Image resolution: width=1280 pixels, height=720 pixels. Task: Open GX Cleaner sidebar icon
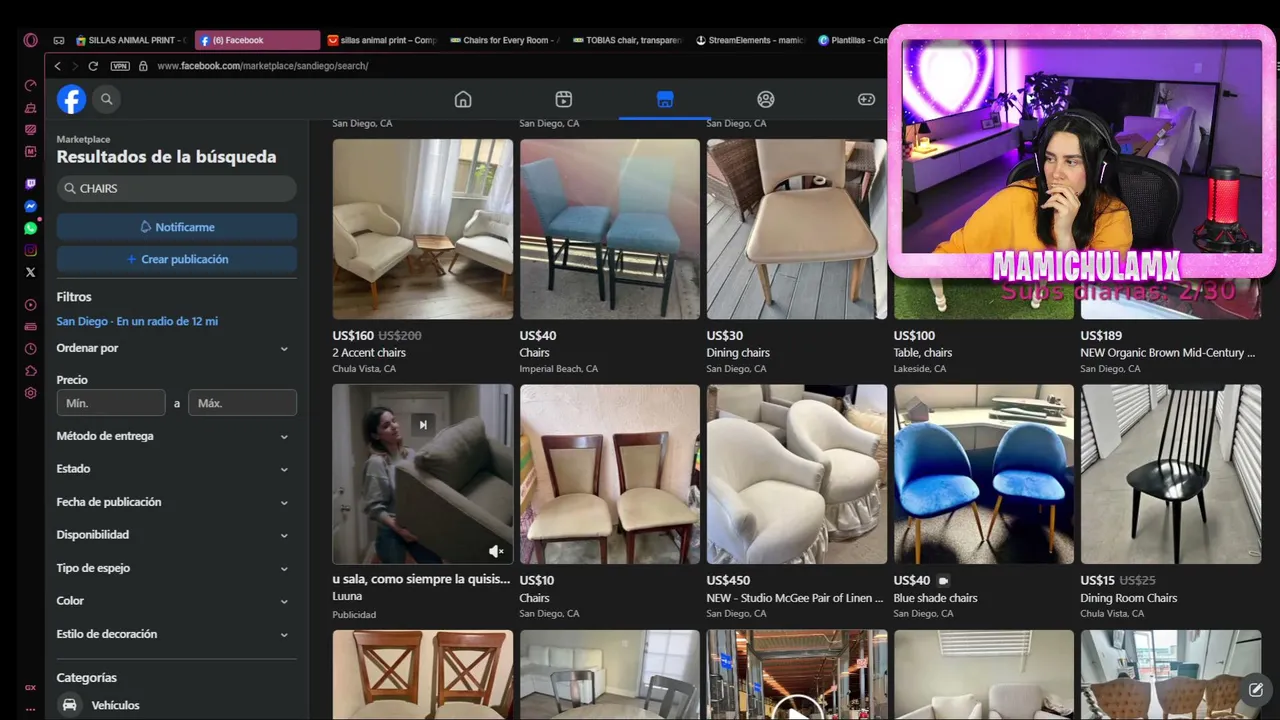[31, 108]
